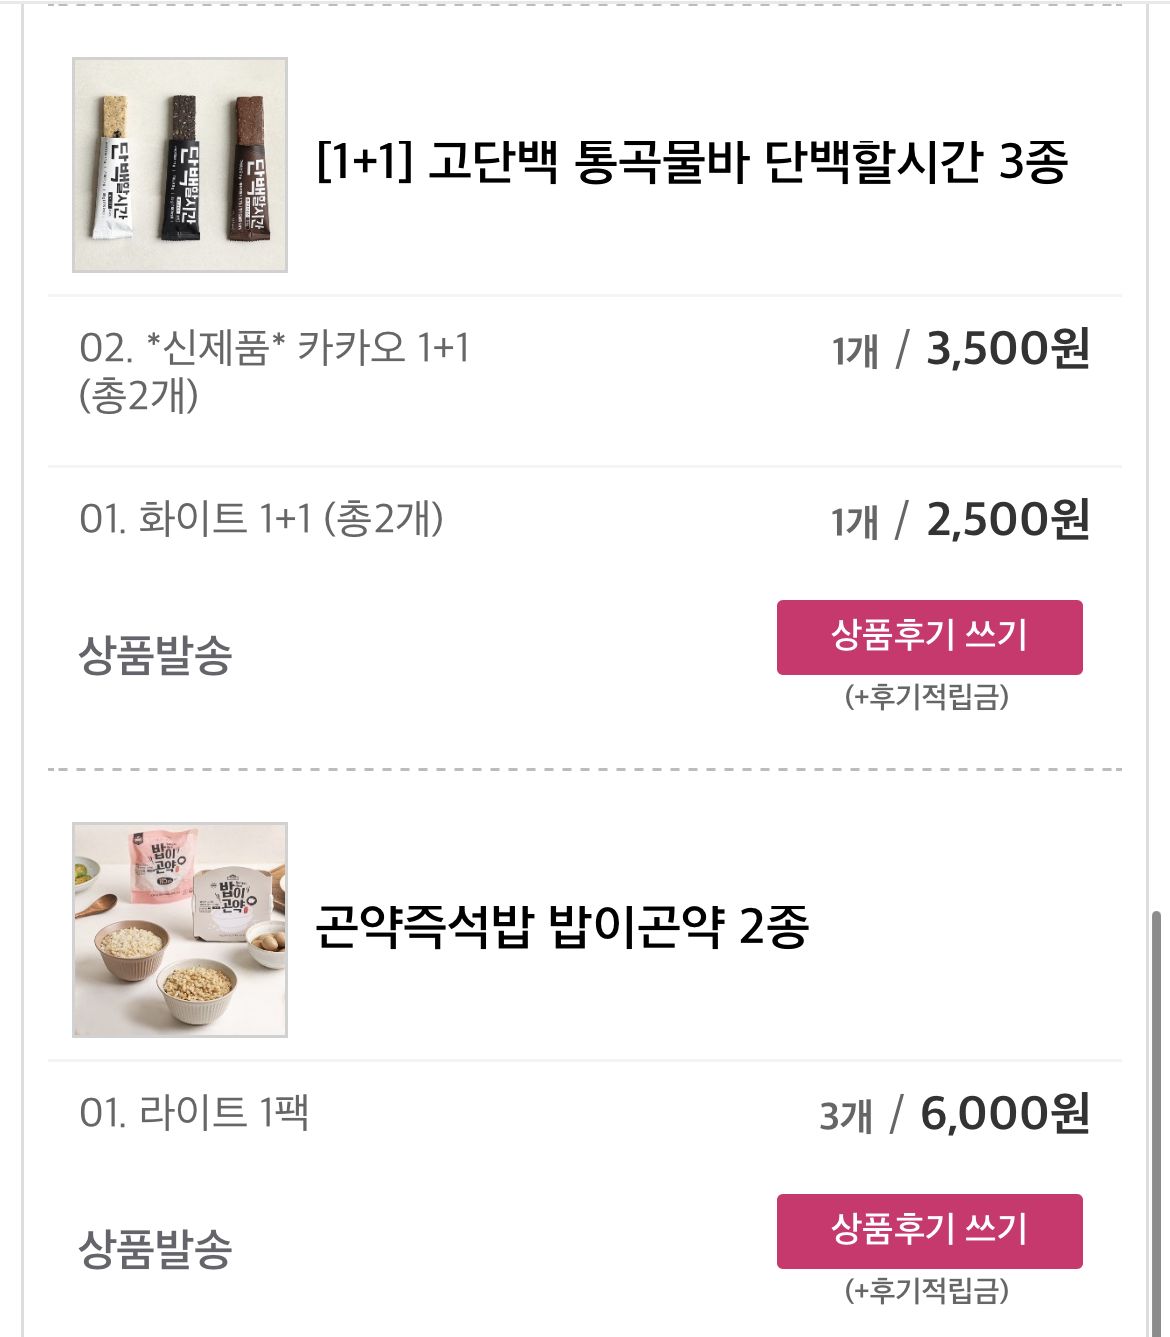The image size is (1170, 1337).
Task: Click the 3,500원 price
Action: [1007, 349]
